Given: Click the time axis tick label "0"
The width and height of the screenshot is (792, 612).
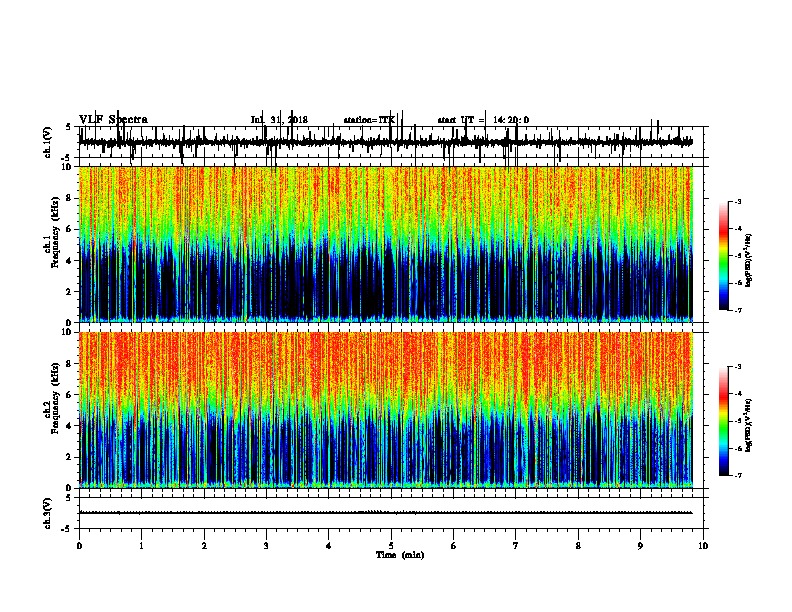Looking at the screenshot, I should (79, 545).
